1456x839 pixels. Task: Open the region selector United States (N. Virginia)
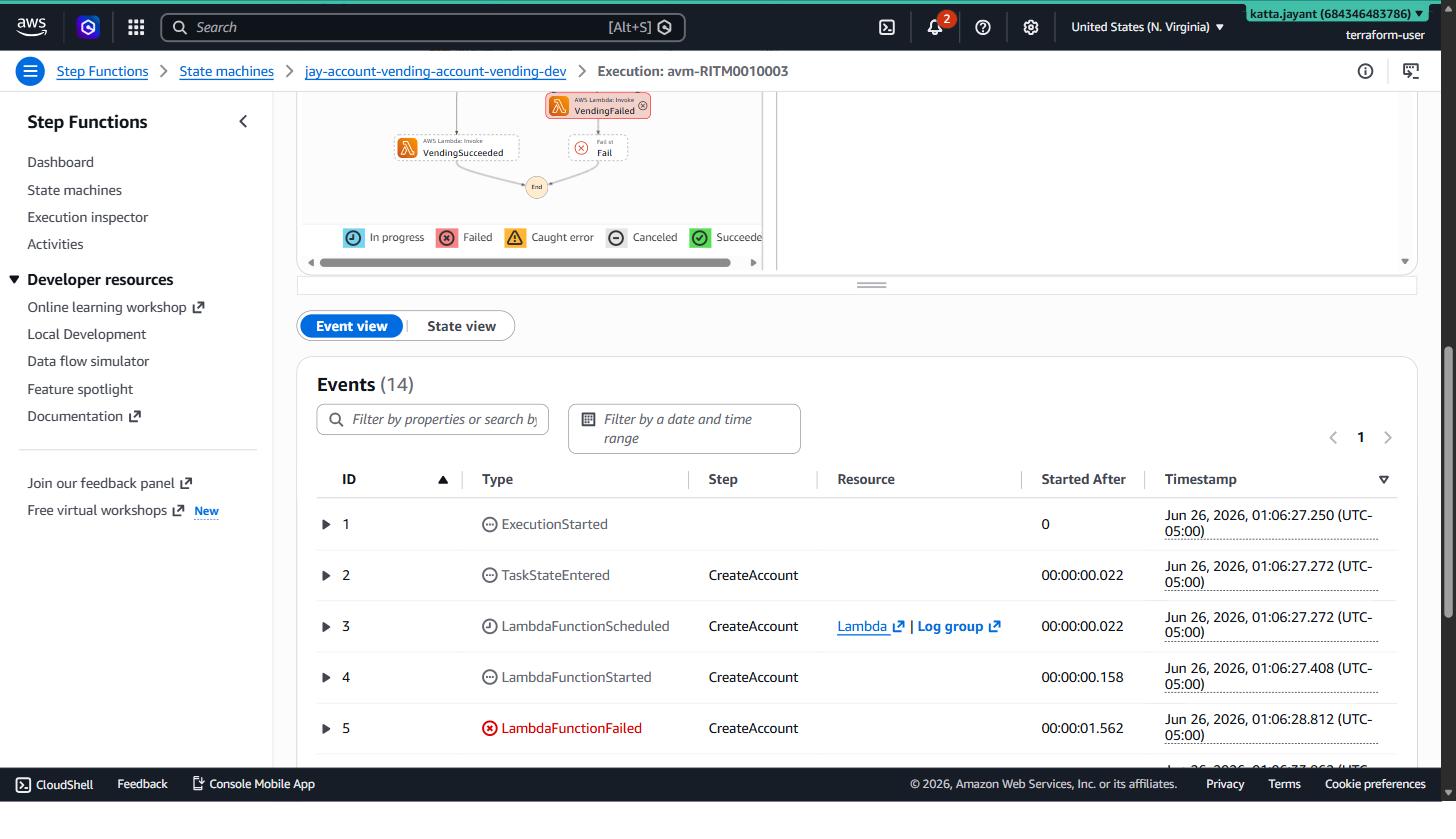[1147, 27]
